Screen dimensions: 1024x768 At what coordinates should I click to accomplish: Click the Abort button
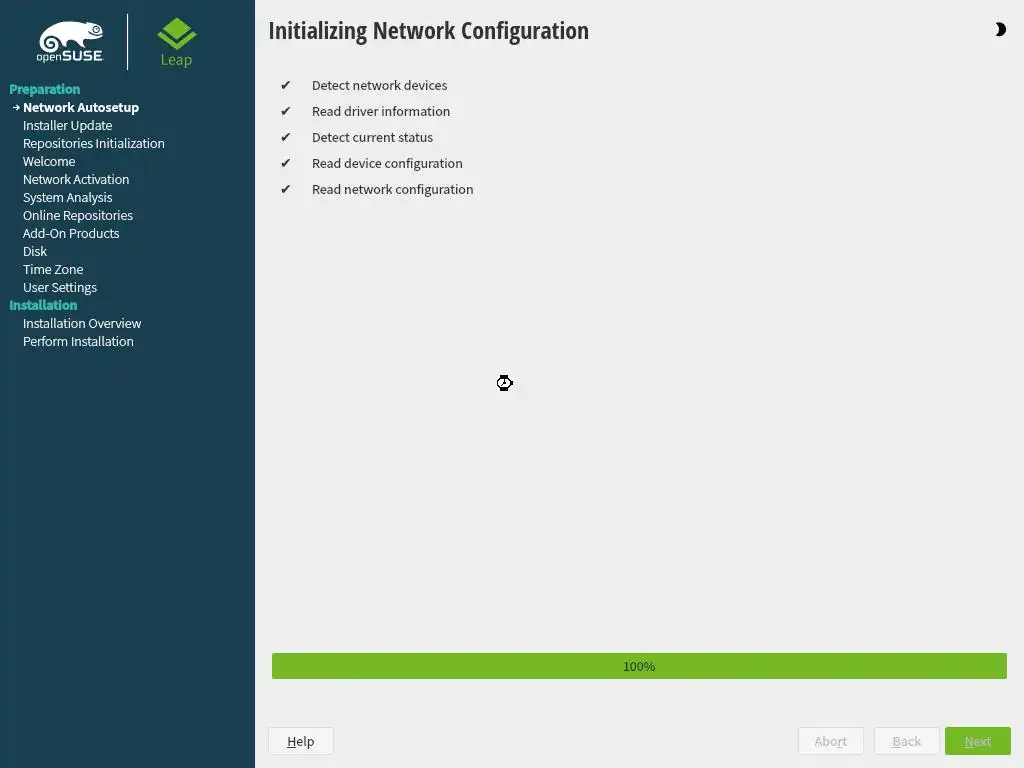point(831,741)
